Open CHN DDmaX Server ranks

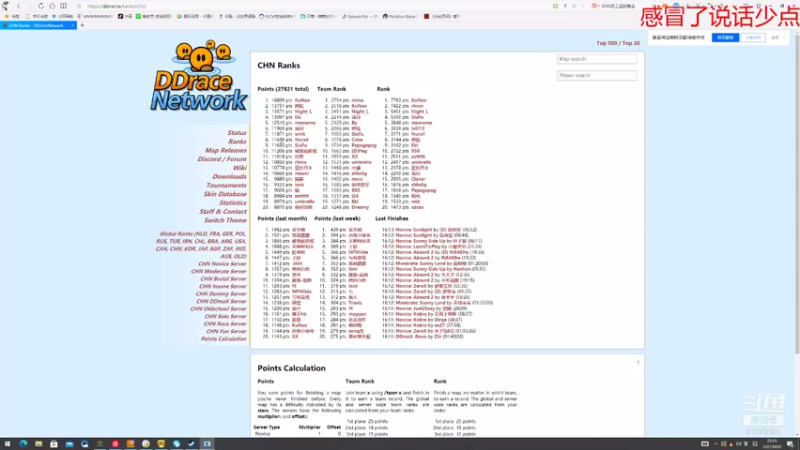pyautogui.click(x=221, y=302)
